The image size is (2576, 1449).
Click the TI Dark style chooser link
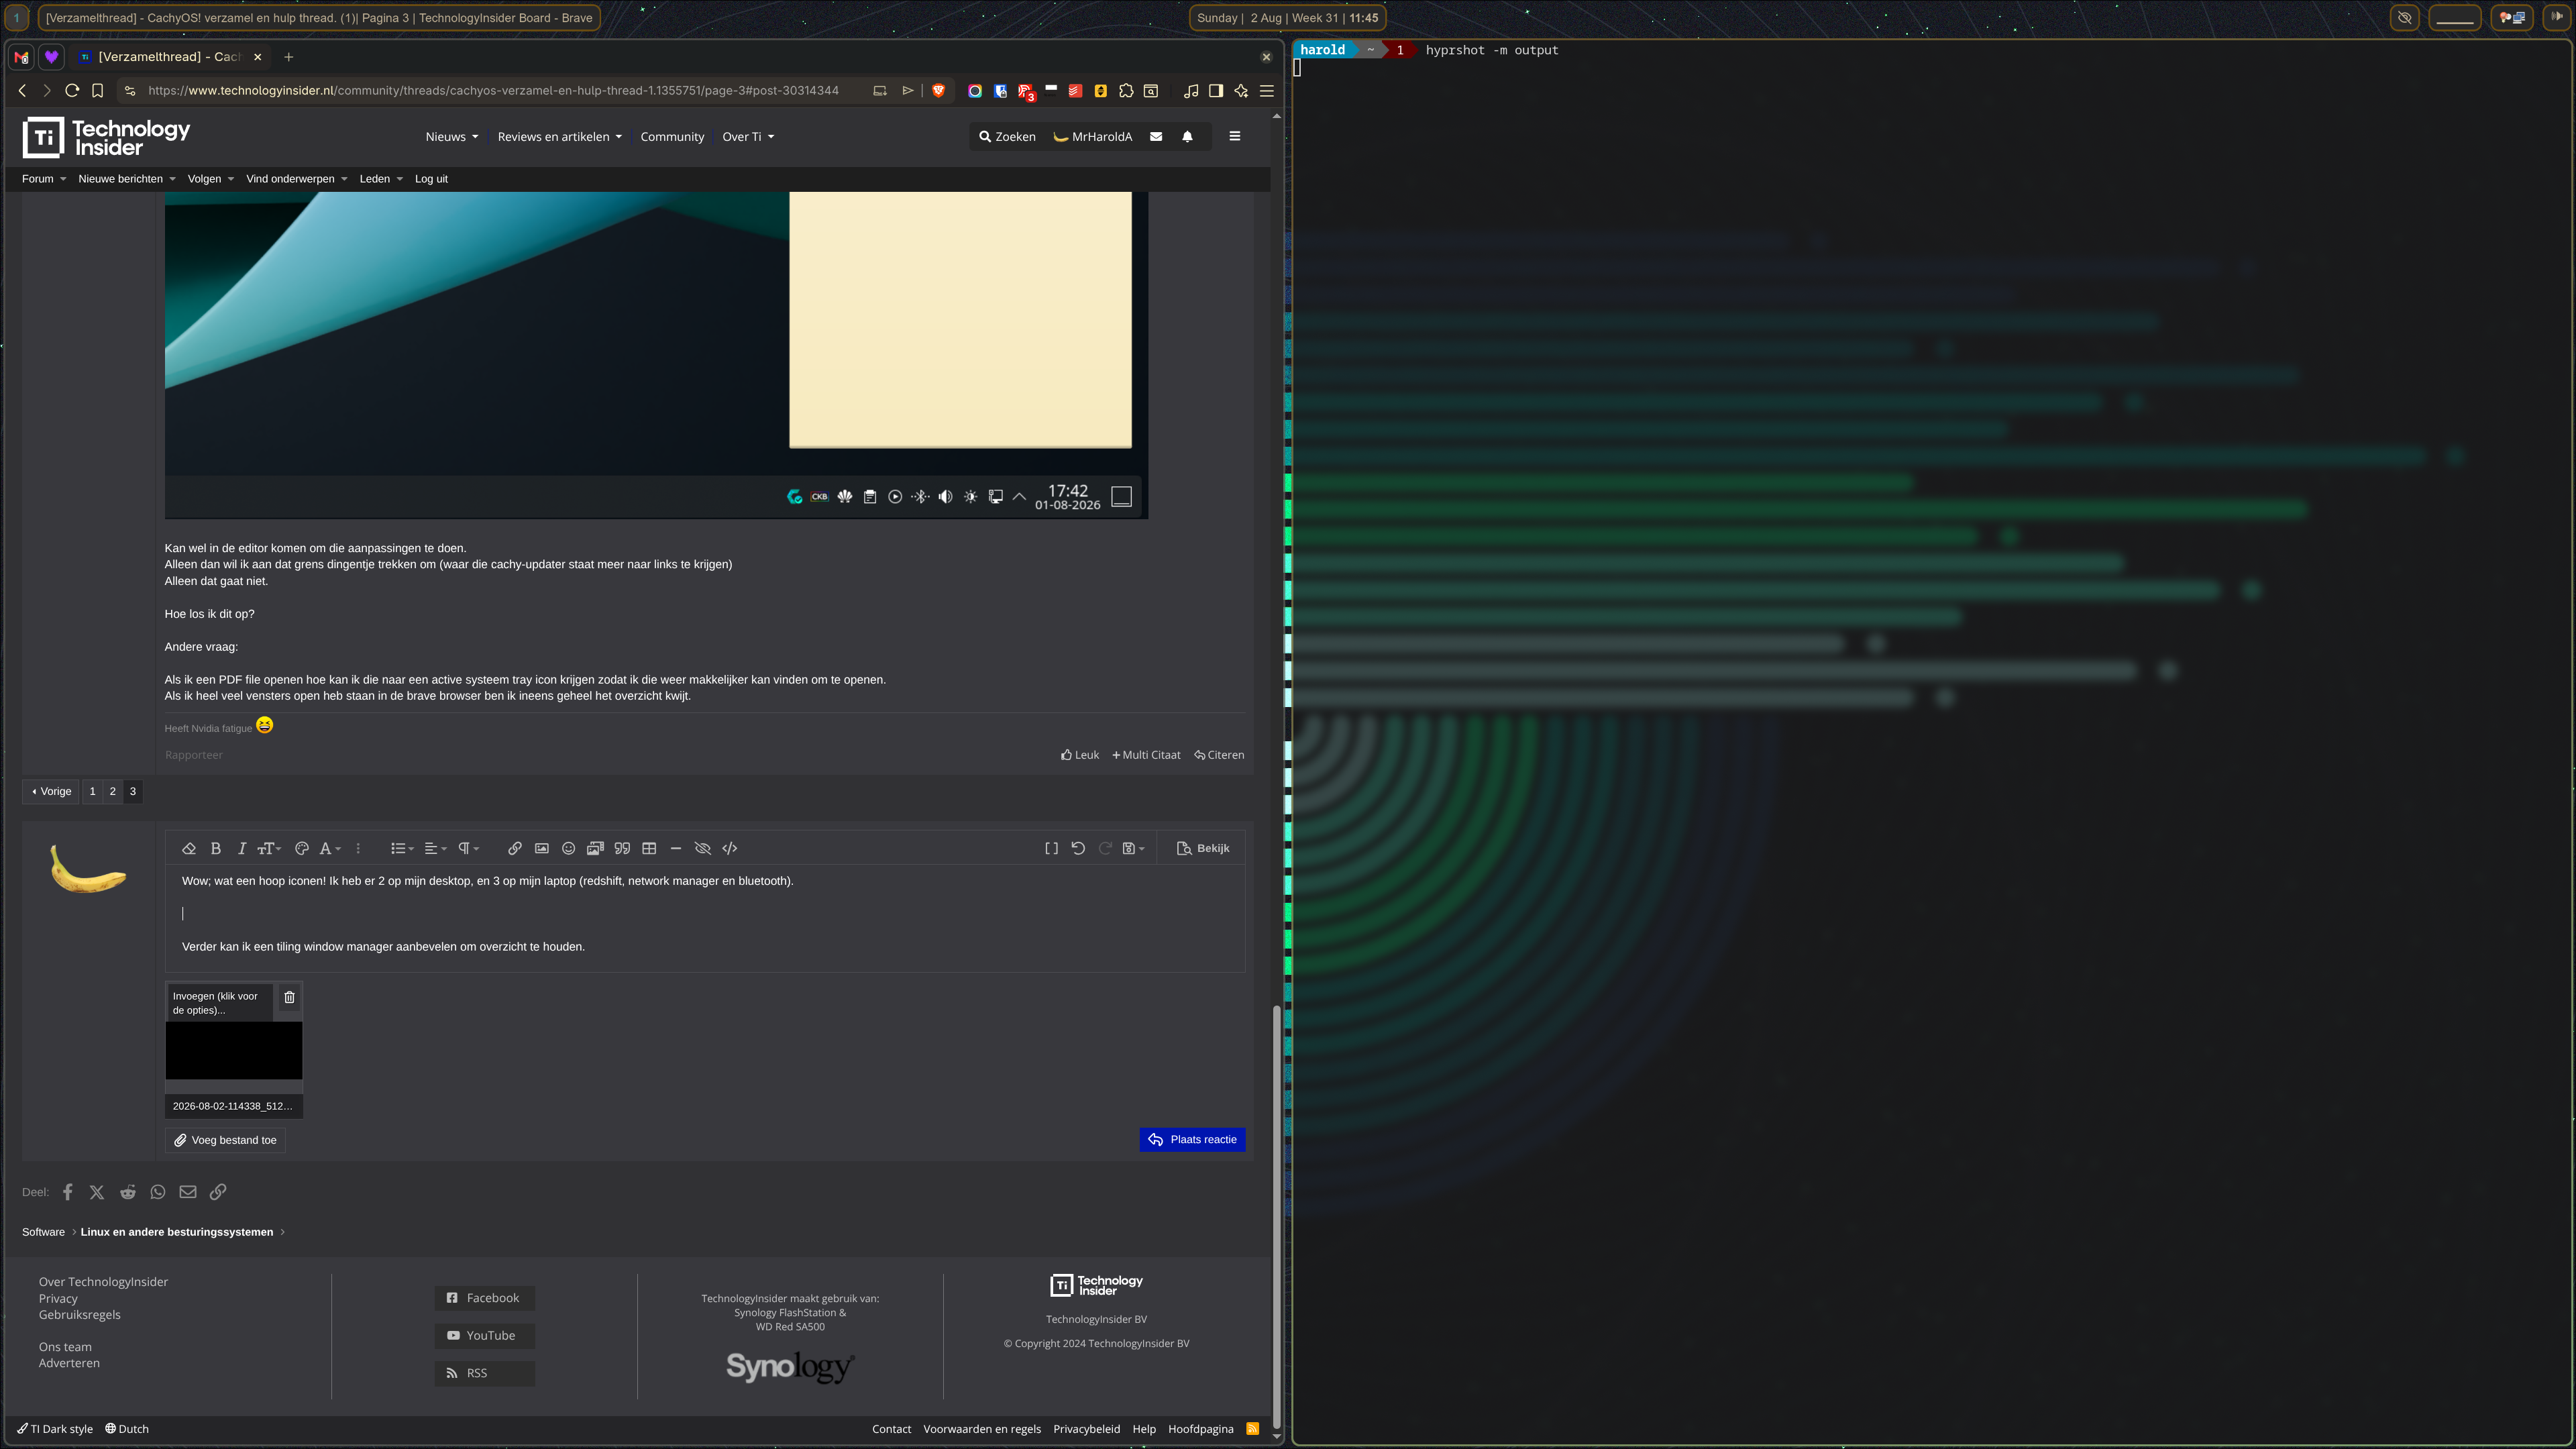pyautogui.click(x=55, y=1430)
